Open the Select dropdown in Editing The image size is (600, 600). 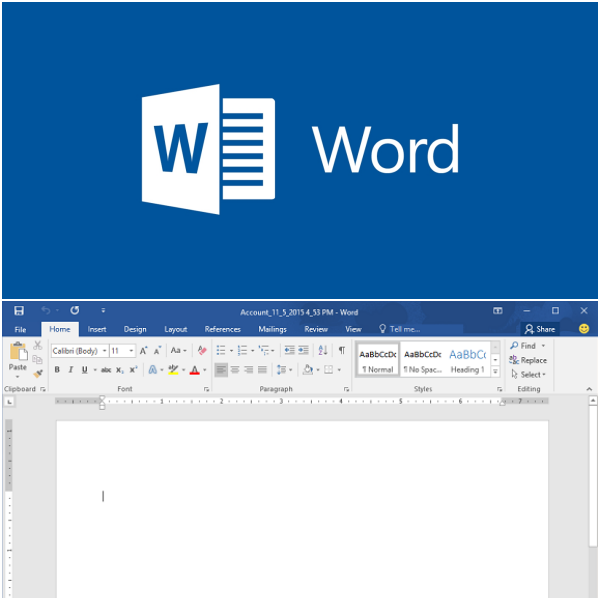[528, 374]
